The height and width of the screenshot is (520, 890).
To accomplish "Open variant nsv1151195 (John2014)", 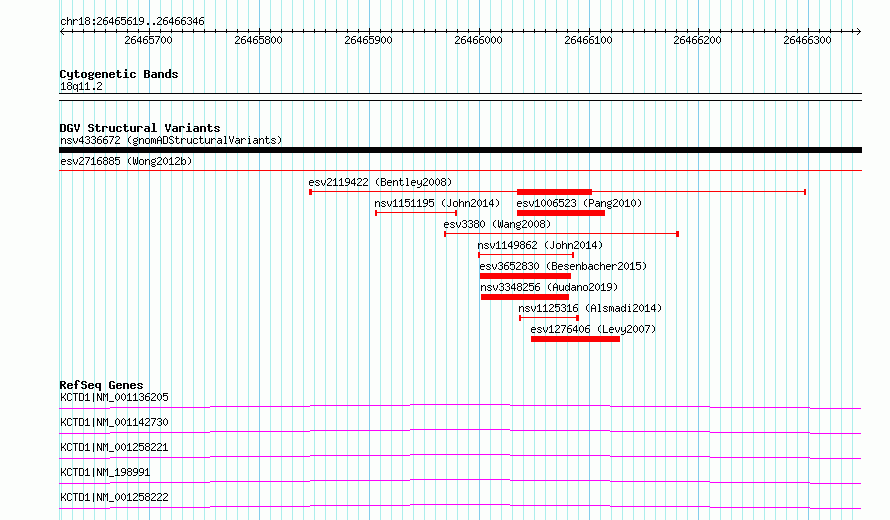I will pos(437,203).
